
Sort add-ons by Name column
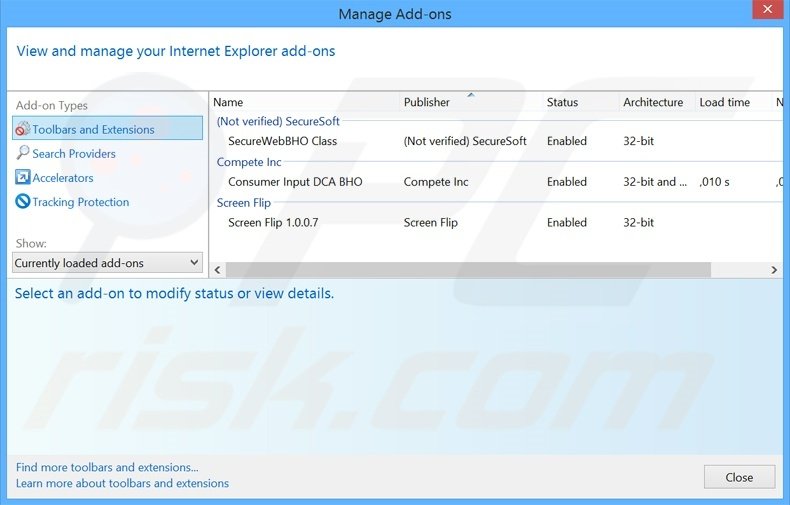(228, 102)
